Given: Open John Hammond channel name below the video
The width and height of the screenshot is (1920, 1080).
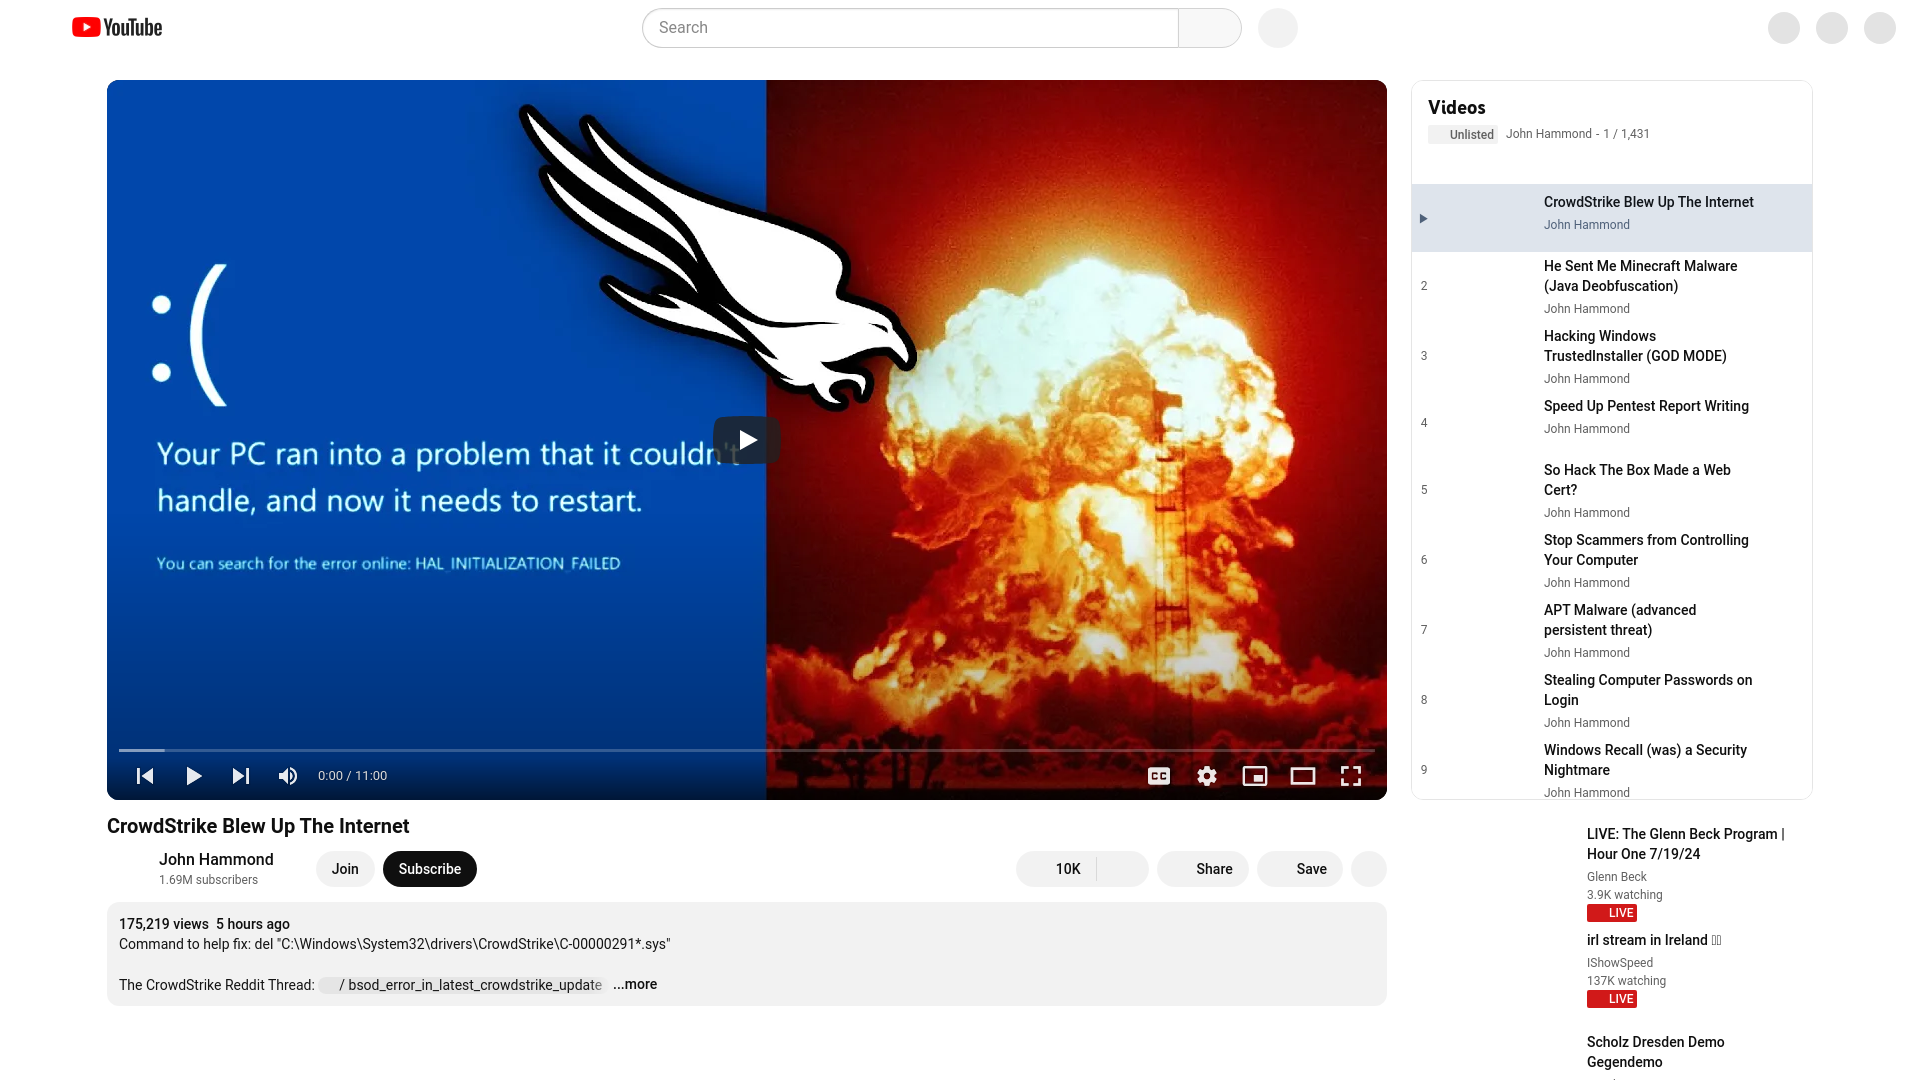Looking at the screenshot, I should click(x=216, y=859).
